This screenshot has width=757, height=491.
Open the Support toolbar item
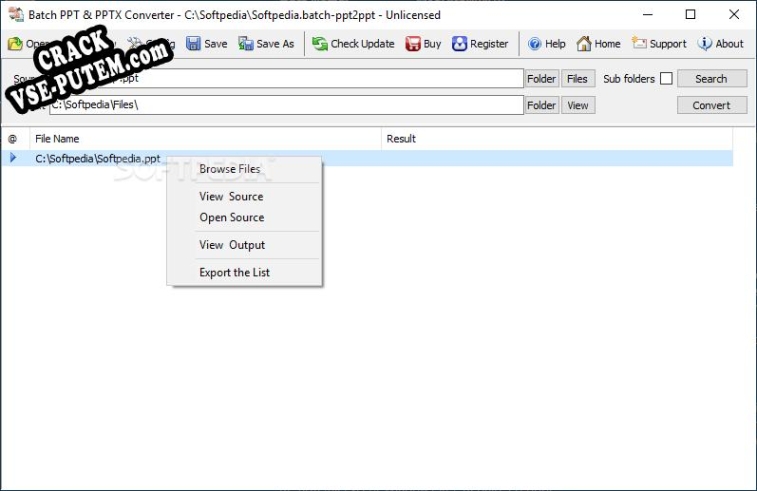639,44
